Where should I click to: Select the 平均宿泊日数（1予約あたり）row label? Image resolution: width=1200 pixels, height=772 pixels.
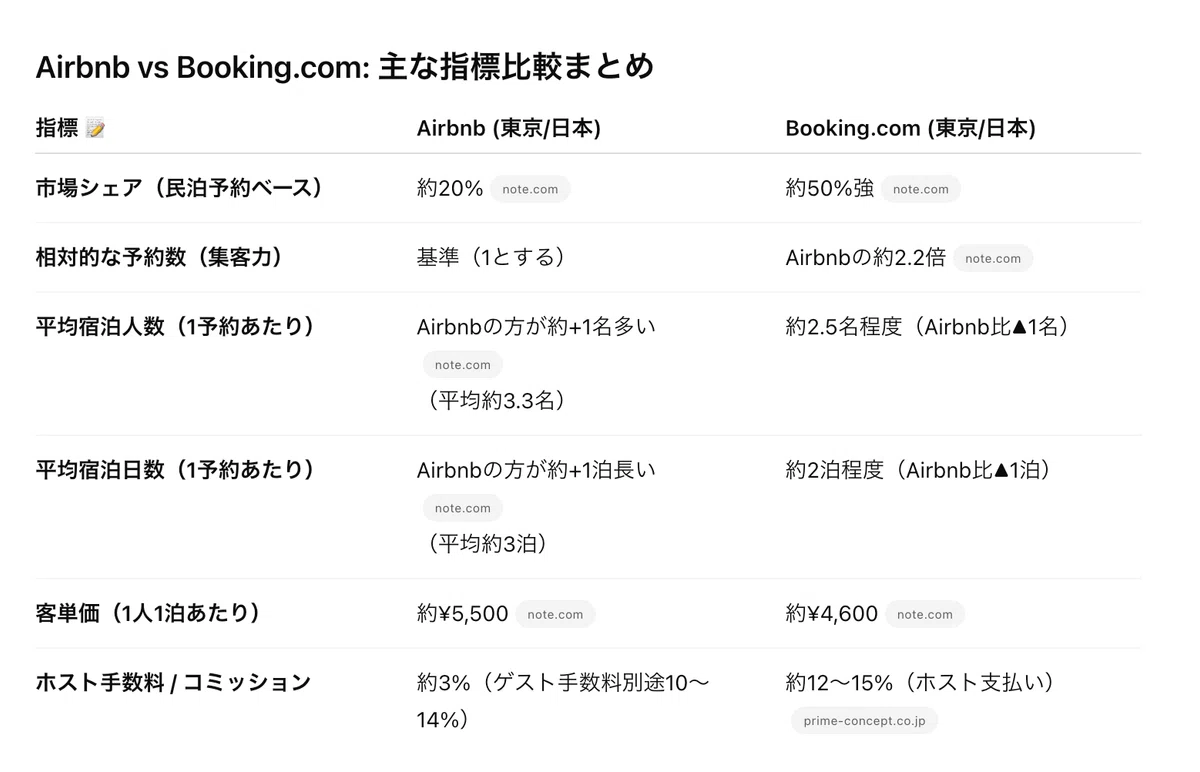[x=178, y=470]
